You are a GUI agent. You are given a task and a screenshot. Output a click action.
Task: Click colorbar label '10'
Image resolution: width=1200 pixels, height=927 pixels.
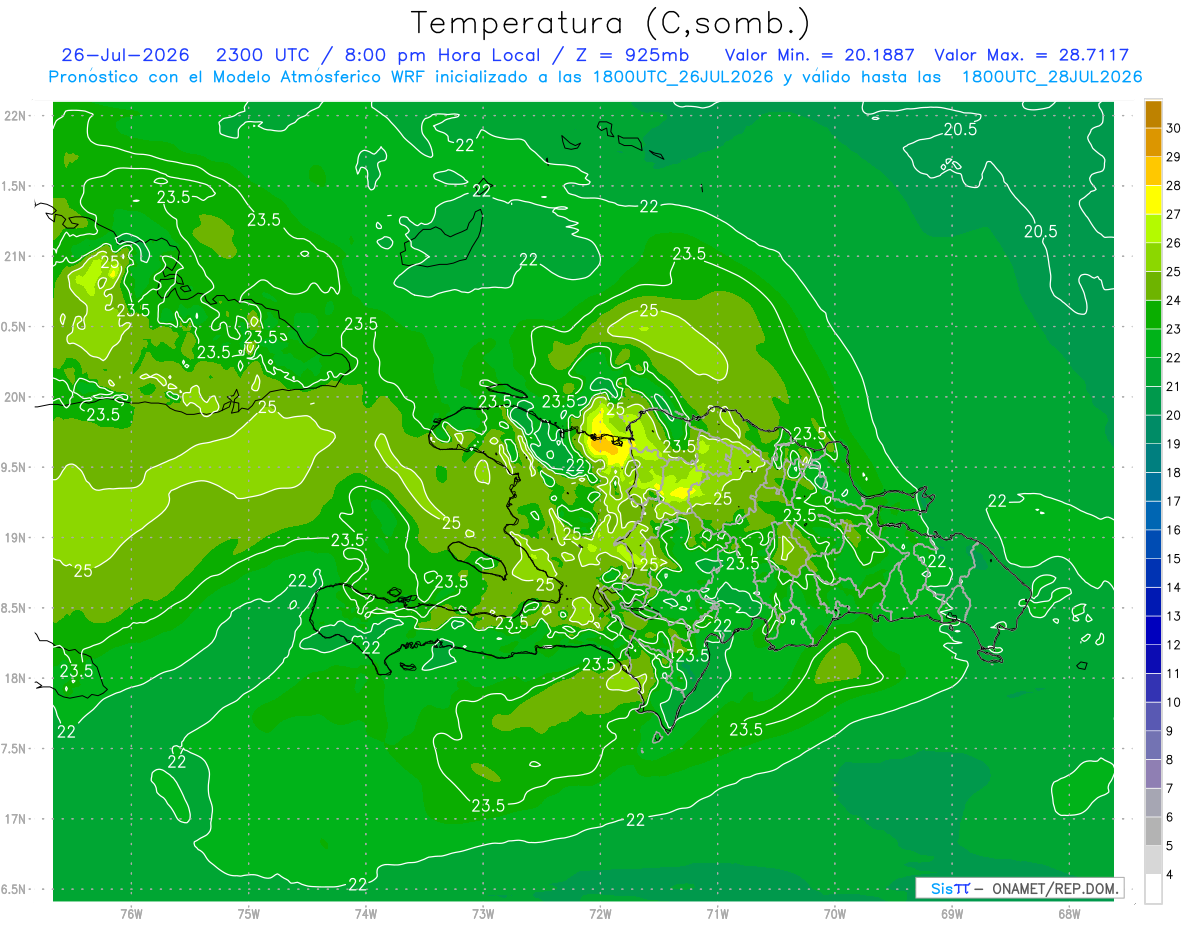click(1173, 702)
